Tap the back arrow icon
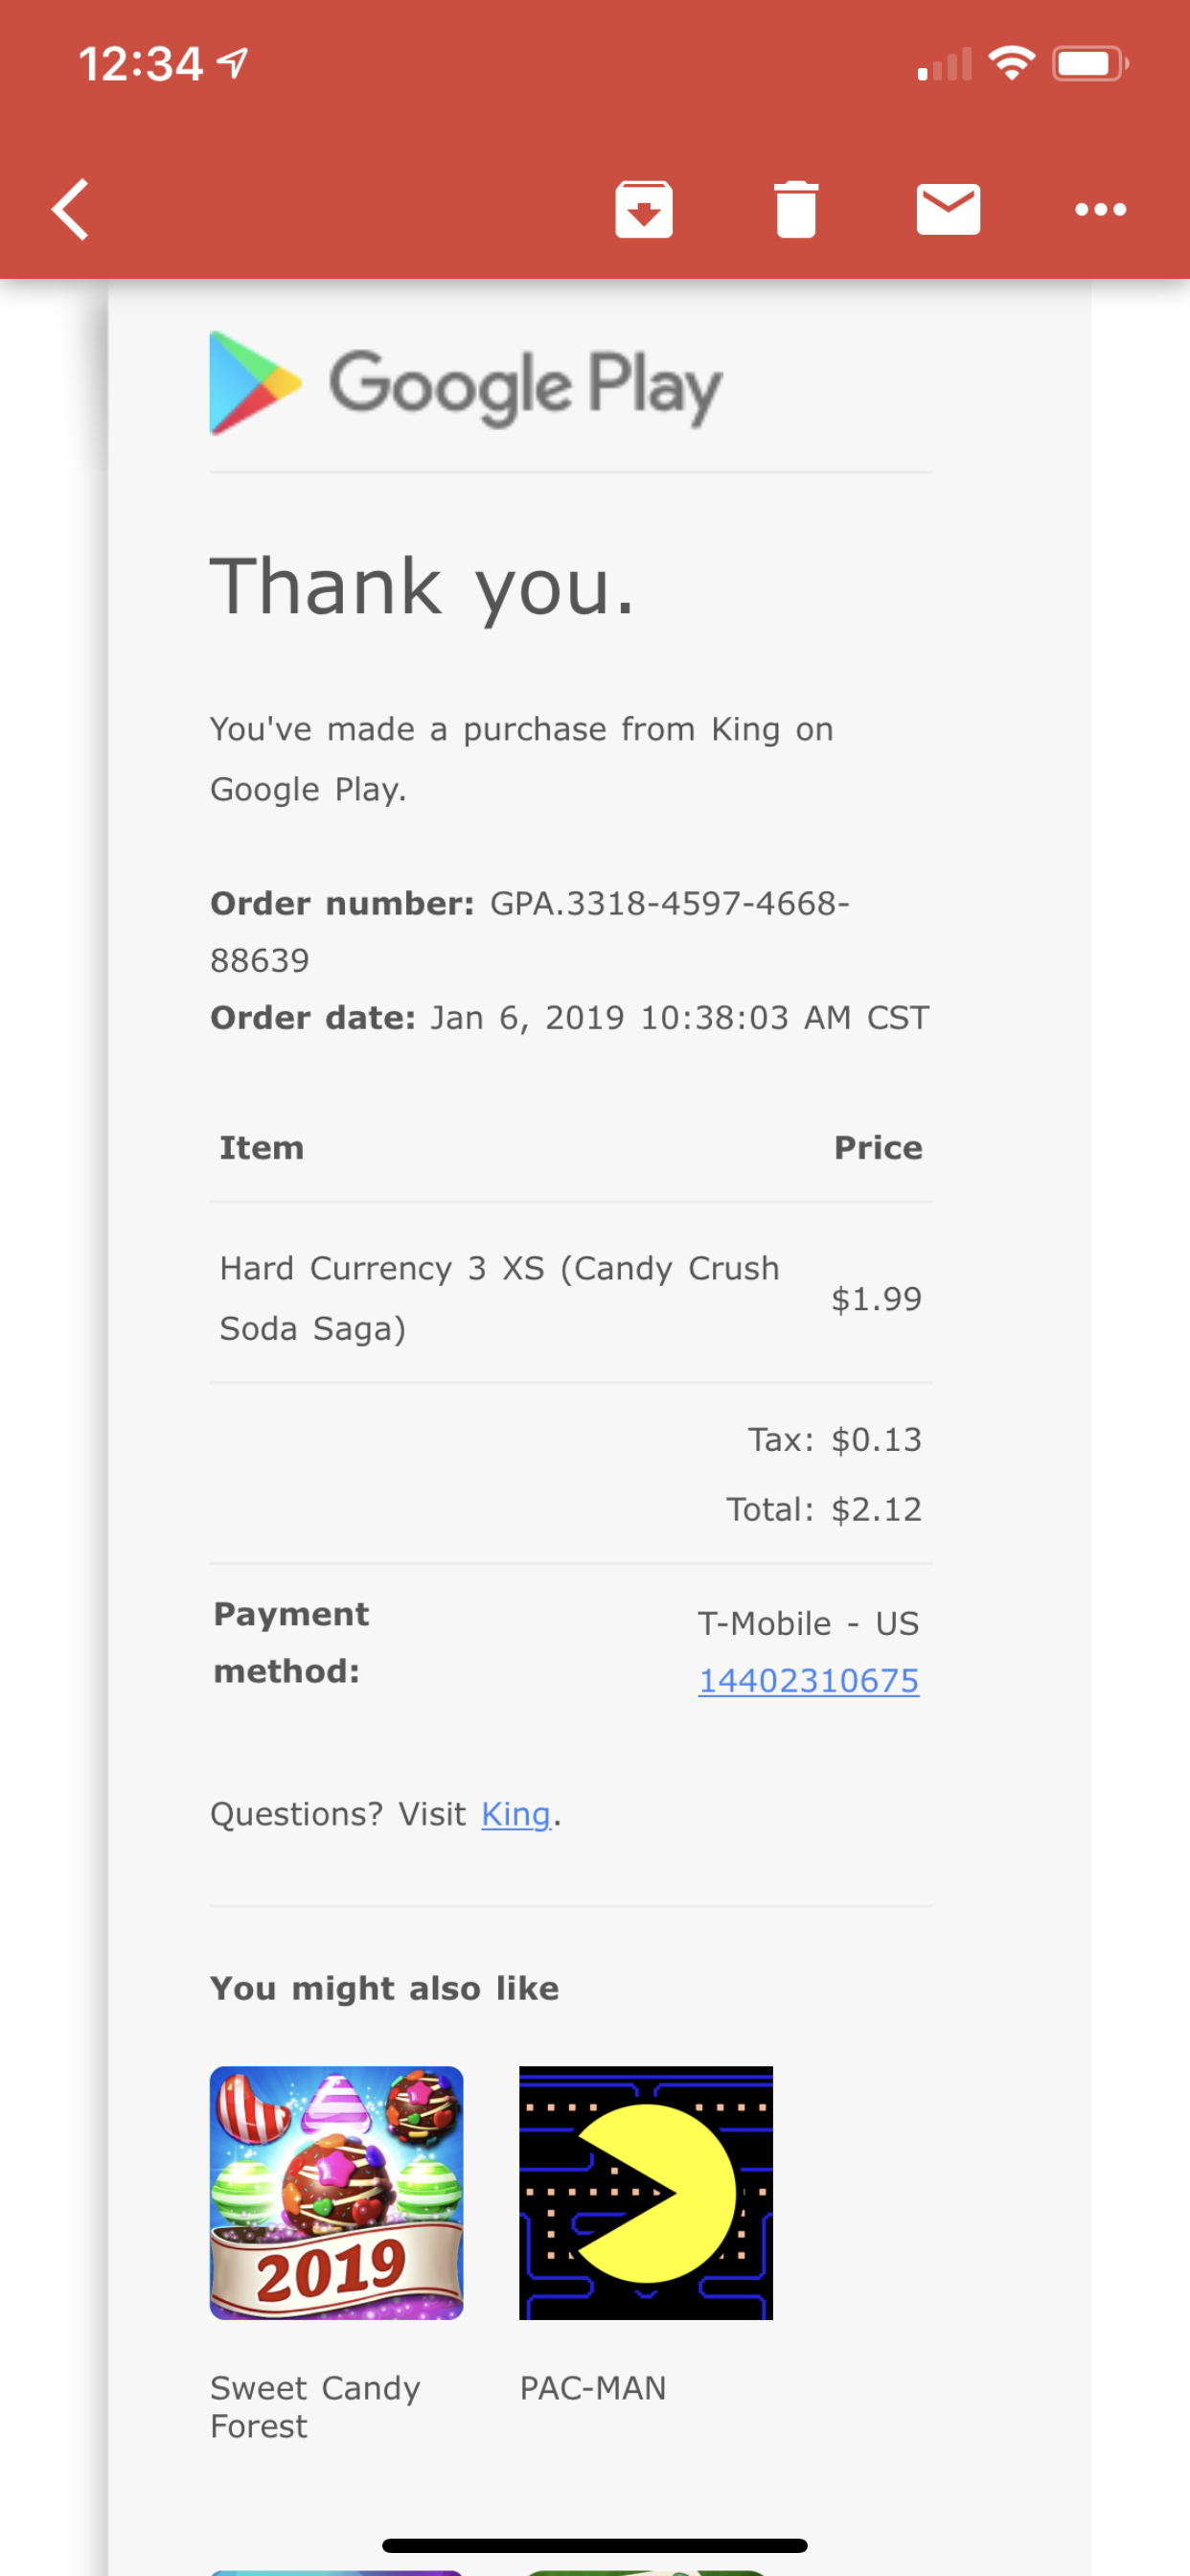The width and height of the screenshot is (1190, 2576). pyautogui.click(x=70, y=210)
